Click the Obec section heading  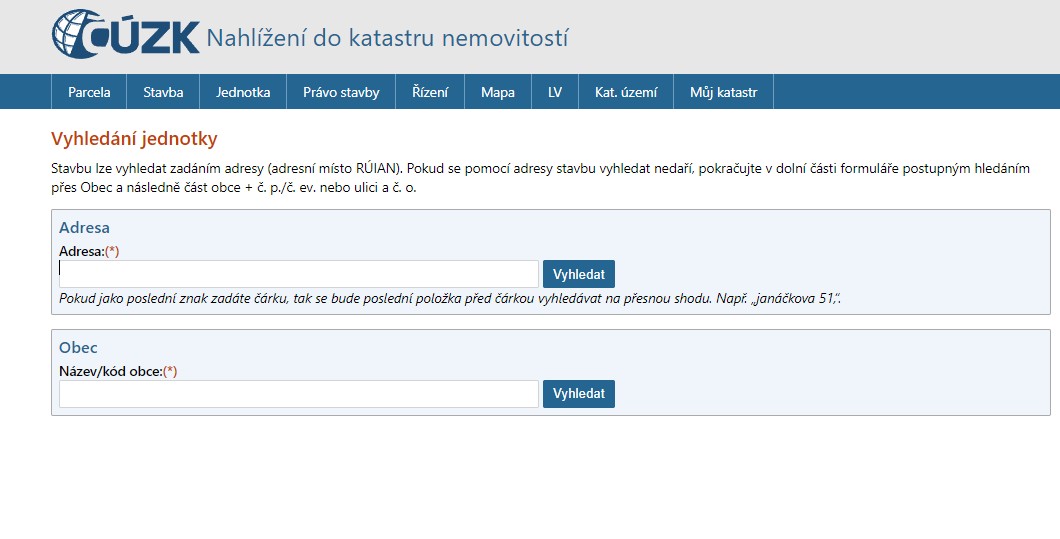(78, 348)
